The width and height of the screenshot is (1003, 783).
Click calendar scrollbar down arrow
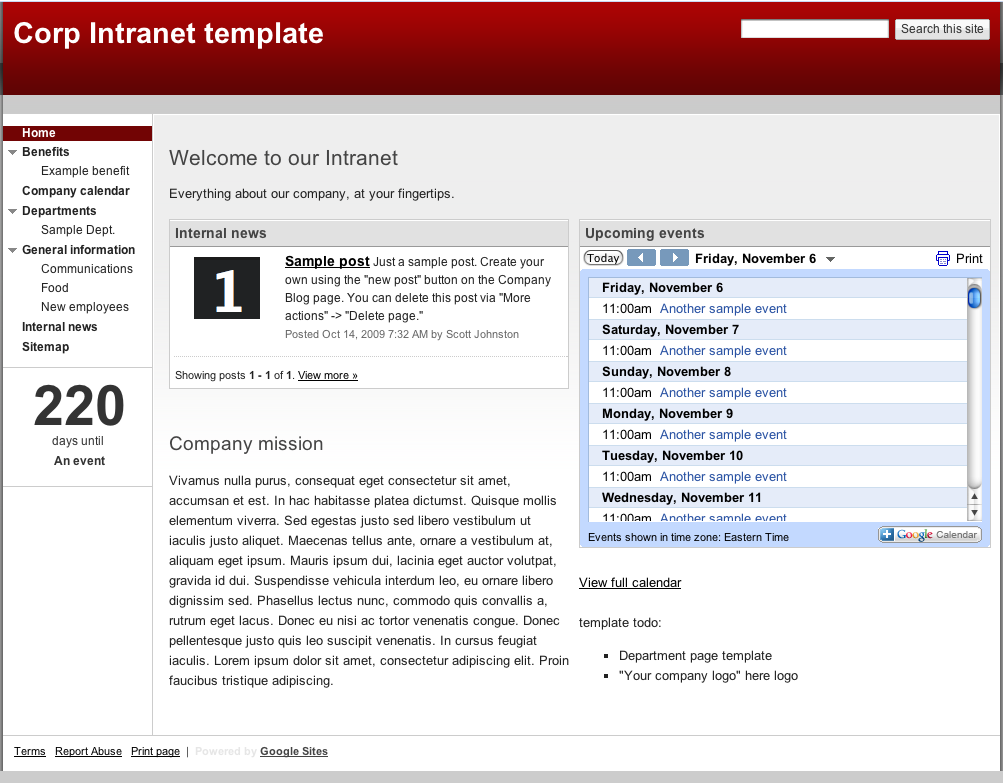[975, 512]
